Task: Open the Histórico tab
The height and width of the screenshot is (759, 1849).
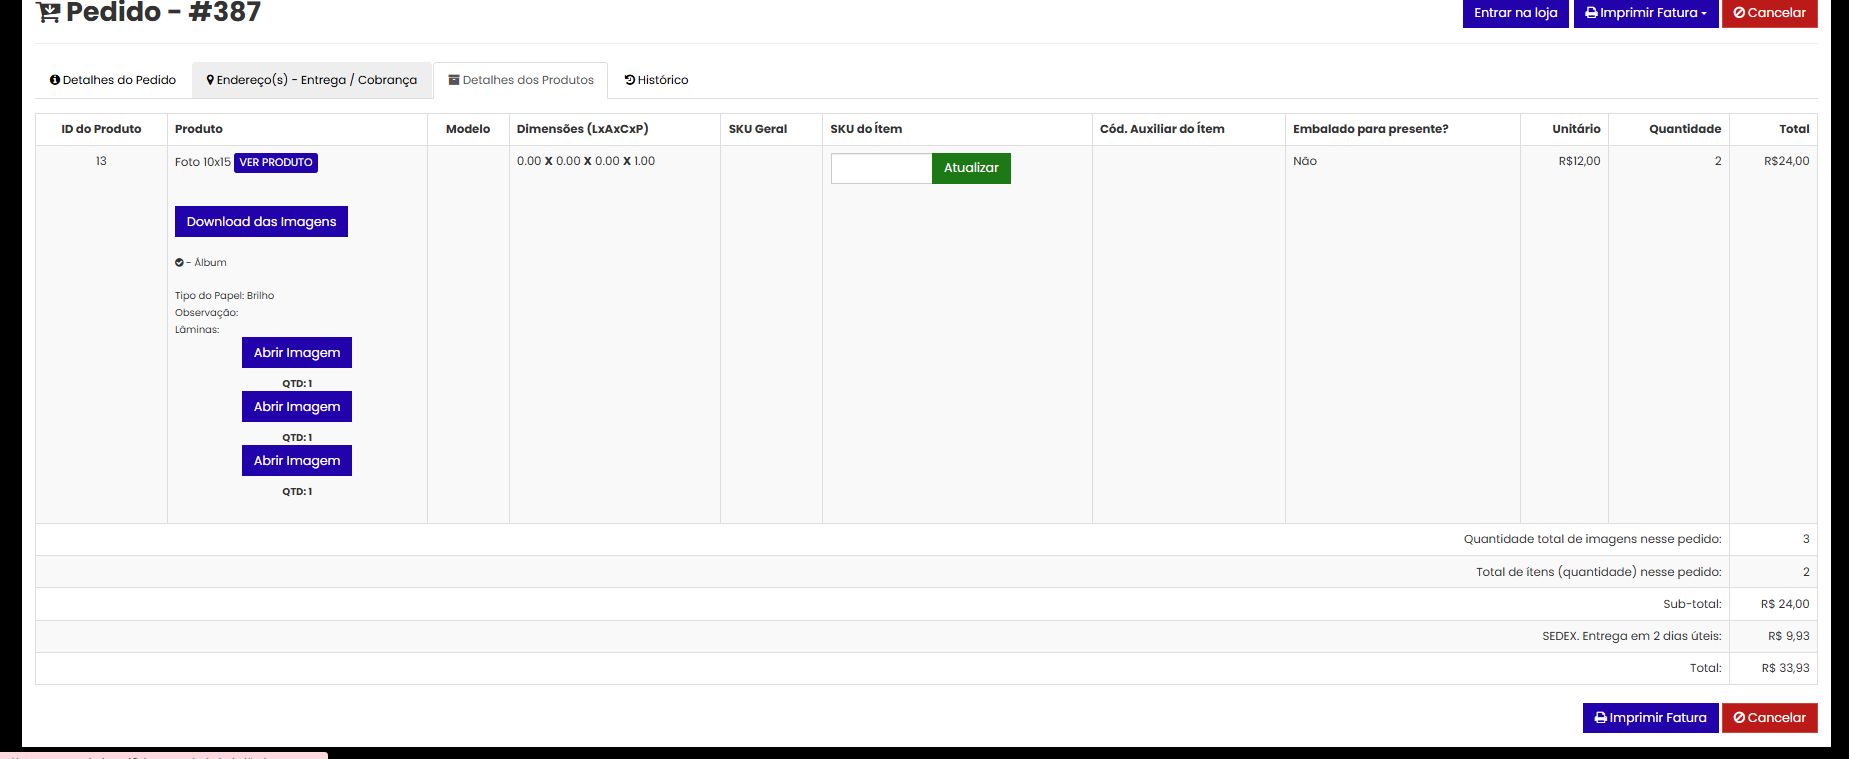Action: [657, 80]
